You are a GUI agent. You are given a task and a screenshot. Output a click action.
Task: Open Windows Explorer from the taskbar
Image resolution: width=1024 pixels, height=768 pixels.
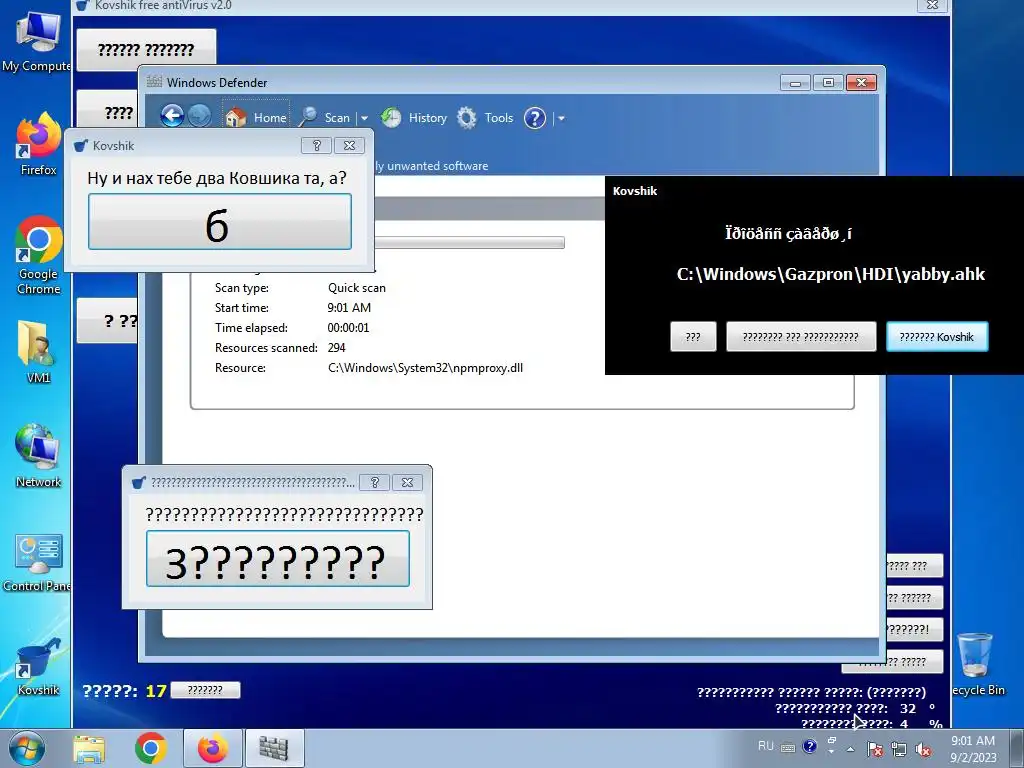point(89,748)
